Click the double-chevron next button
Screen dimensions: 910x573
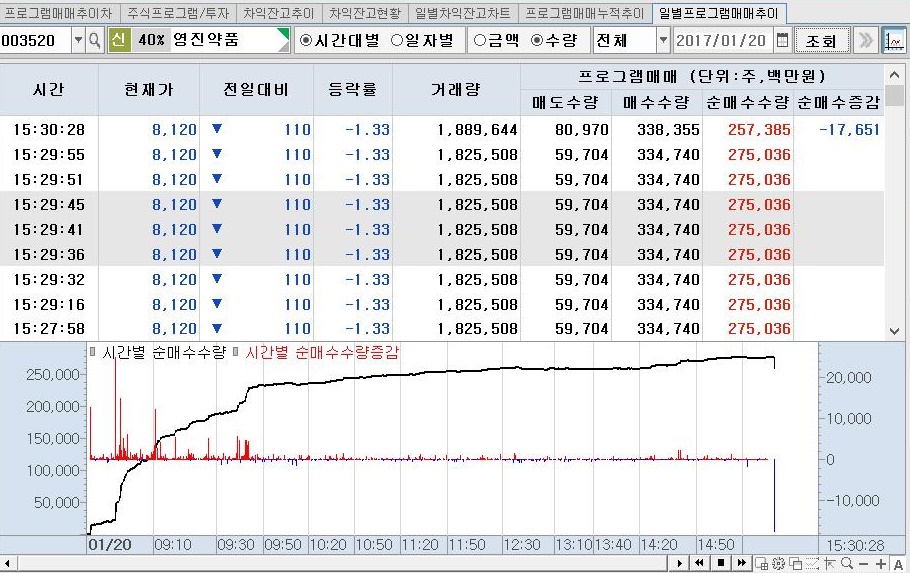865,40
